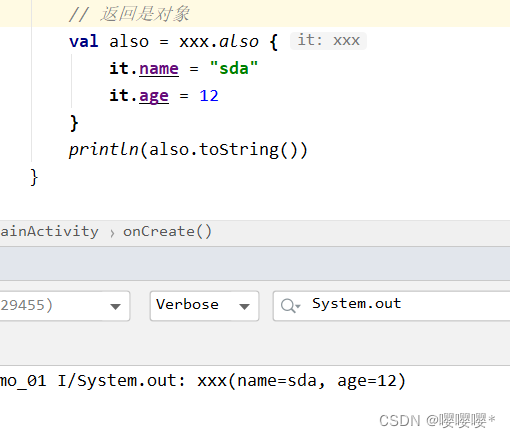Click the search magnifier icon in Logcat filter
Image resolution: width=510 pixels, height=438 pixels.
click(290, 306)
